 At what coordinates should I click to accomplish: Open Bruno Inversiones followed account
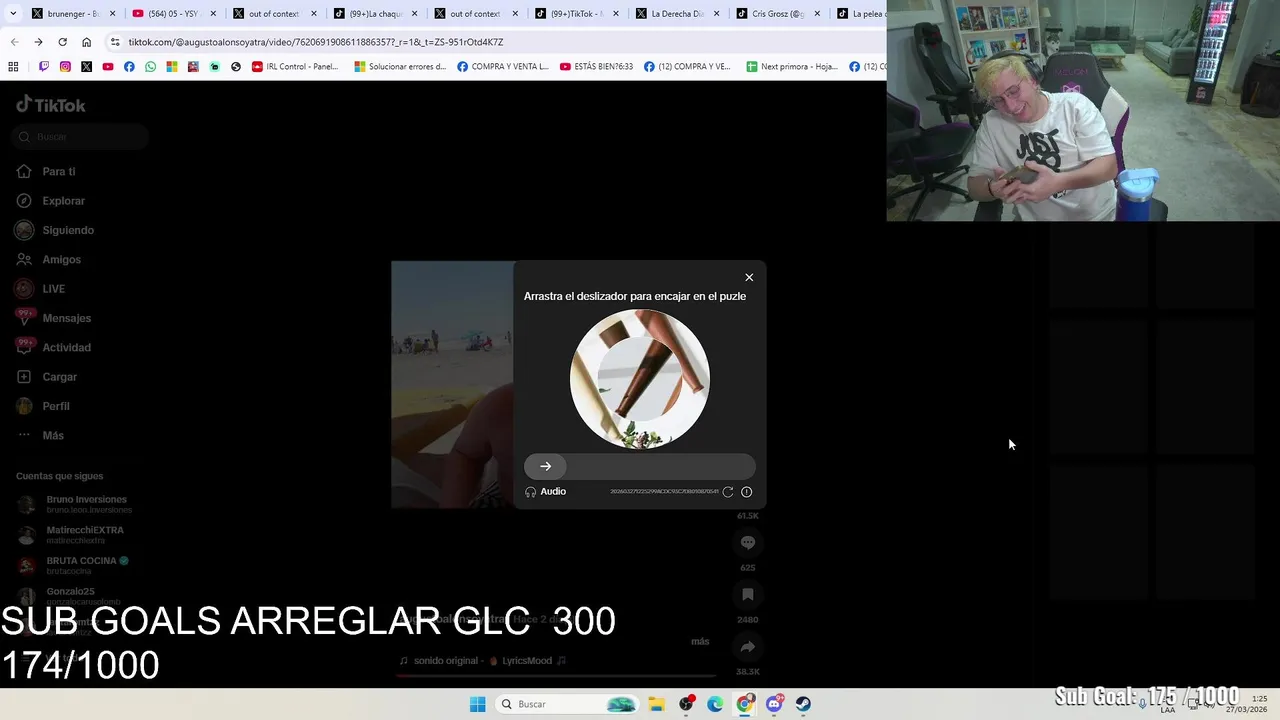click(x=75, y=504)
